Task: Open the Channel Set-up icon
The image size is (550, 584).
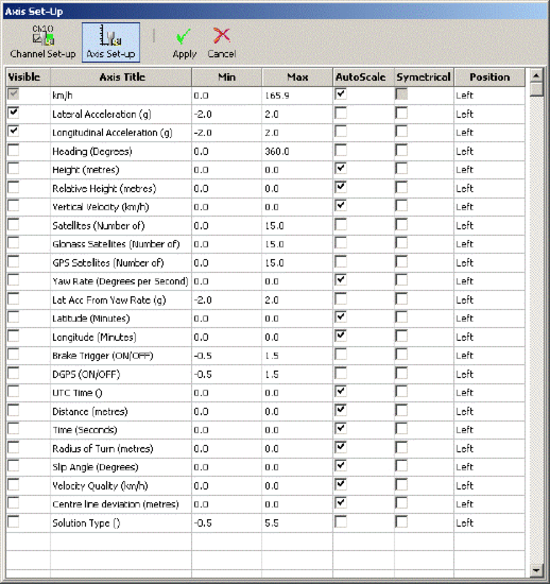Action: click(42, 42)
